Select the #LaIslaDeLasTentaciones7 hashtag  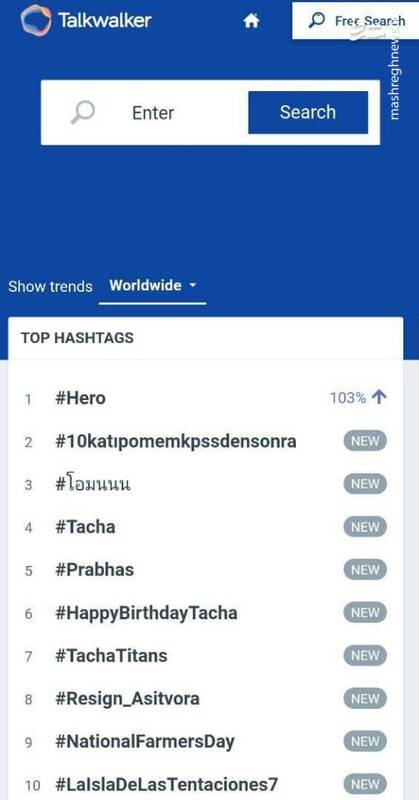(166, 784)
